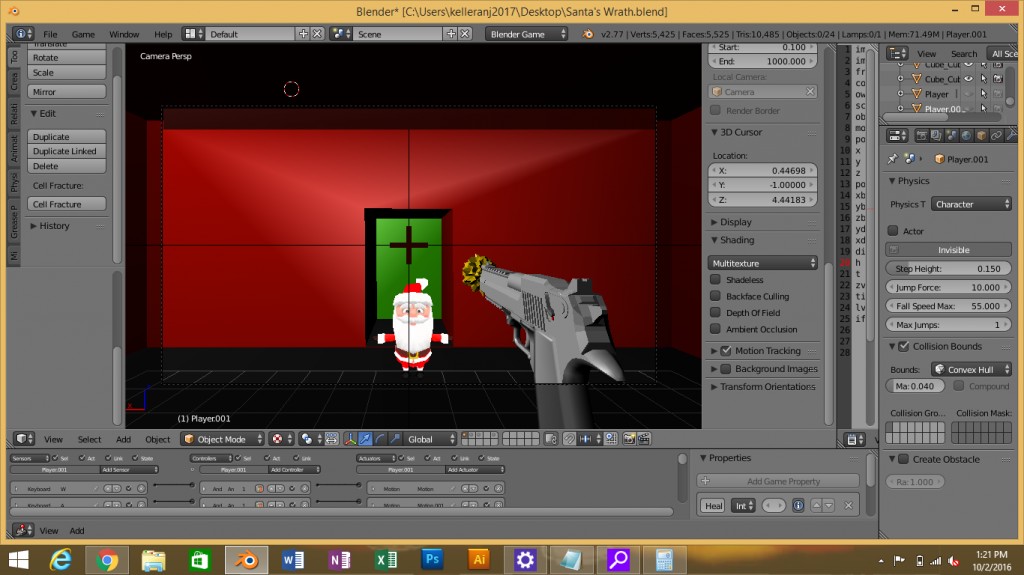Click the Cell Fracture button
The image size is (1024, 575).
click(66, 204)
